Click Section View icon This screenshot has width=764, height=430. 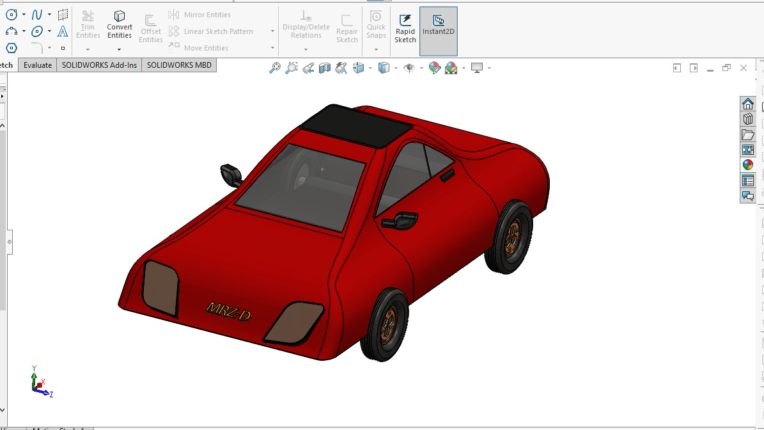click(x=325, y=68)
